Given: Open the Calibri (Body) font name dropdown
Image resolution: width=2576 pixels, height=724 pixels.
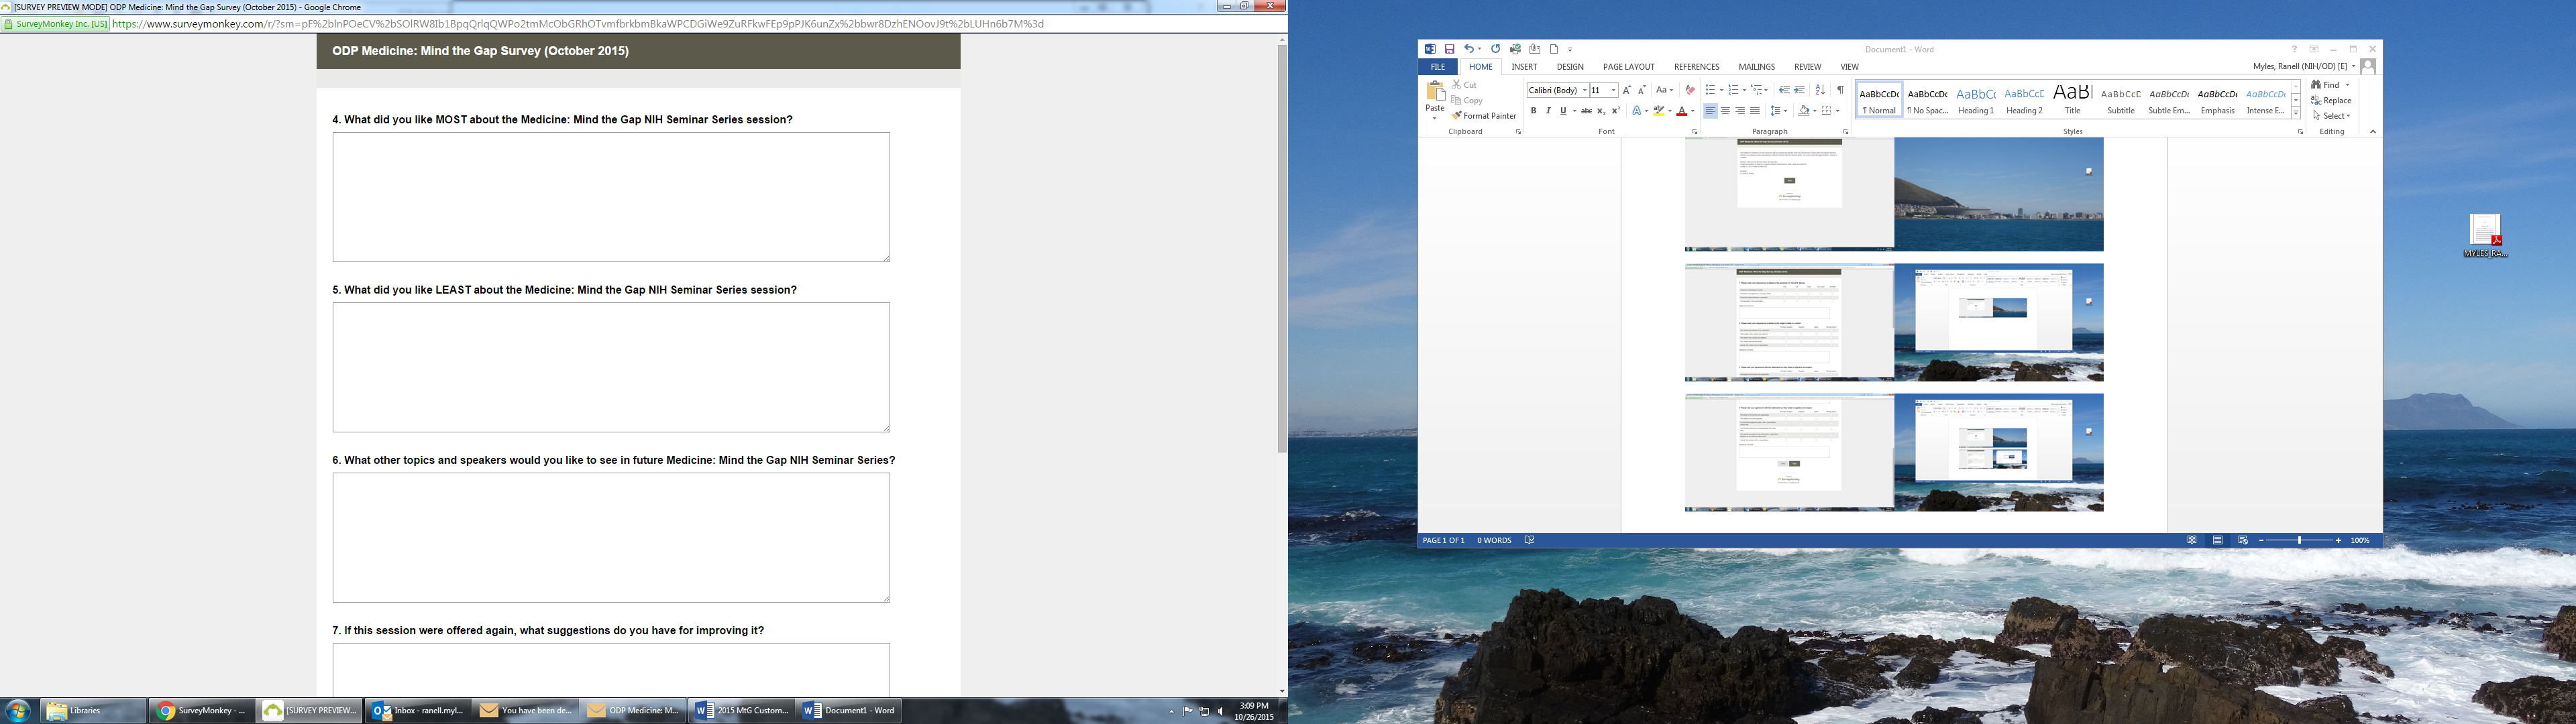Looking at the screenshot, I should tap(1585, 90).
